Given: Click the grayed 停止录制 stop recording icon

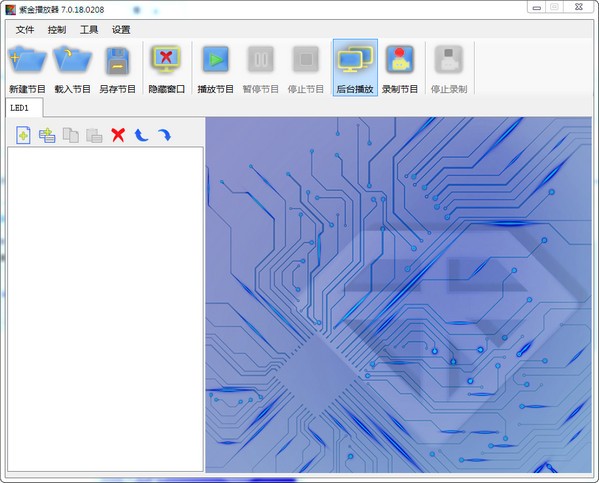Looking at the screenshot, I should coord(449,68).
